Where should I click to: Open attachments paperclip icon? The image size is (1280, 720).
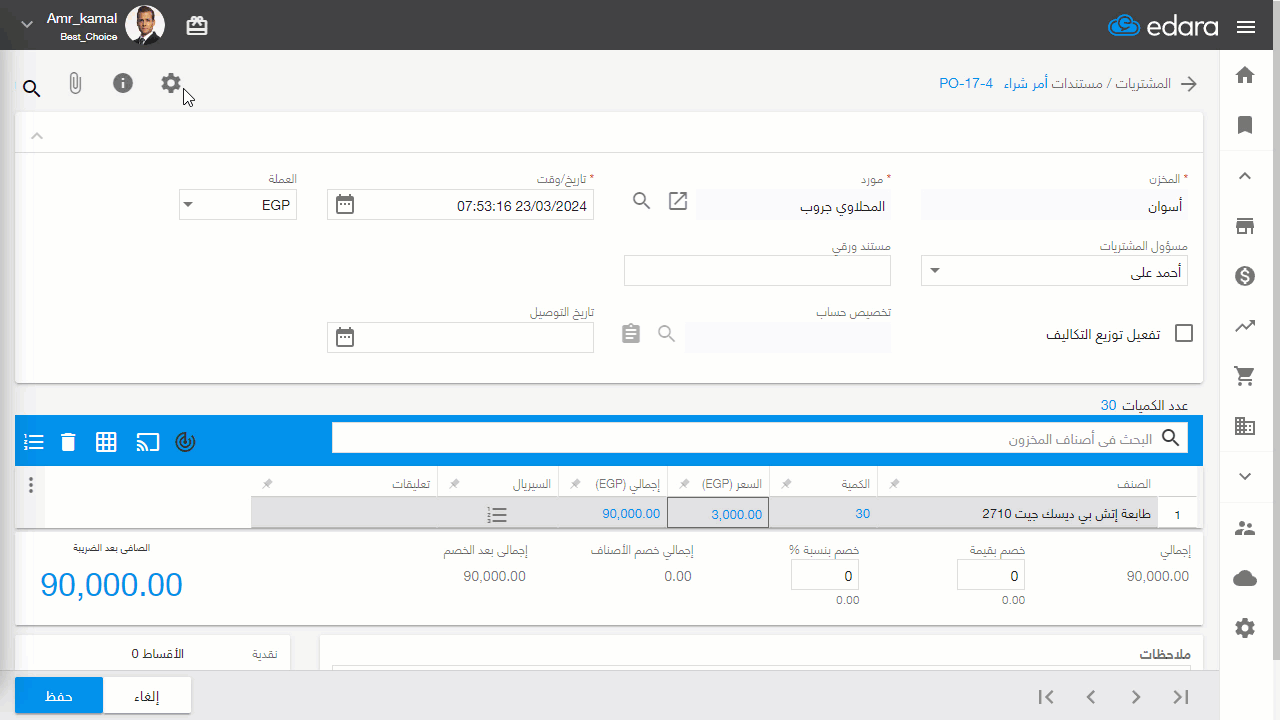[x=75, y=84]
